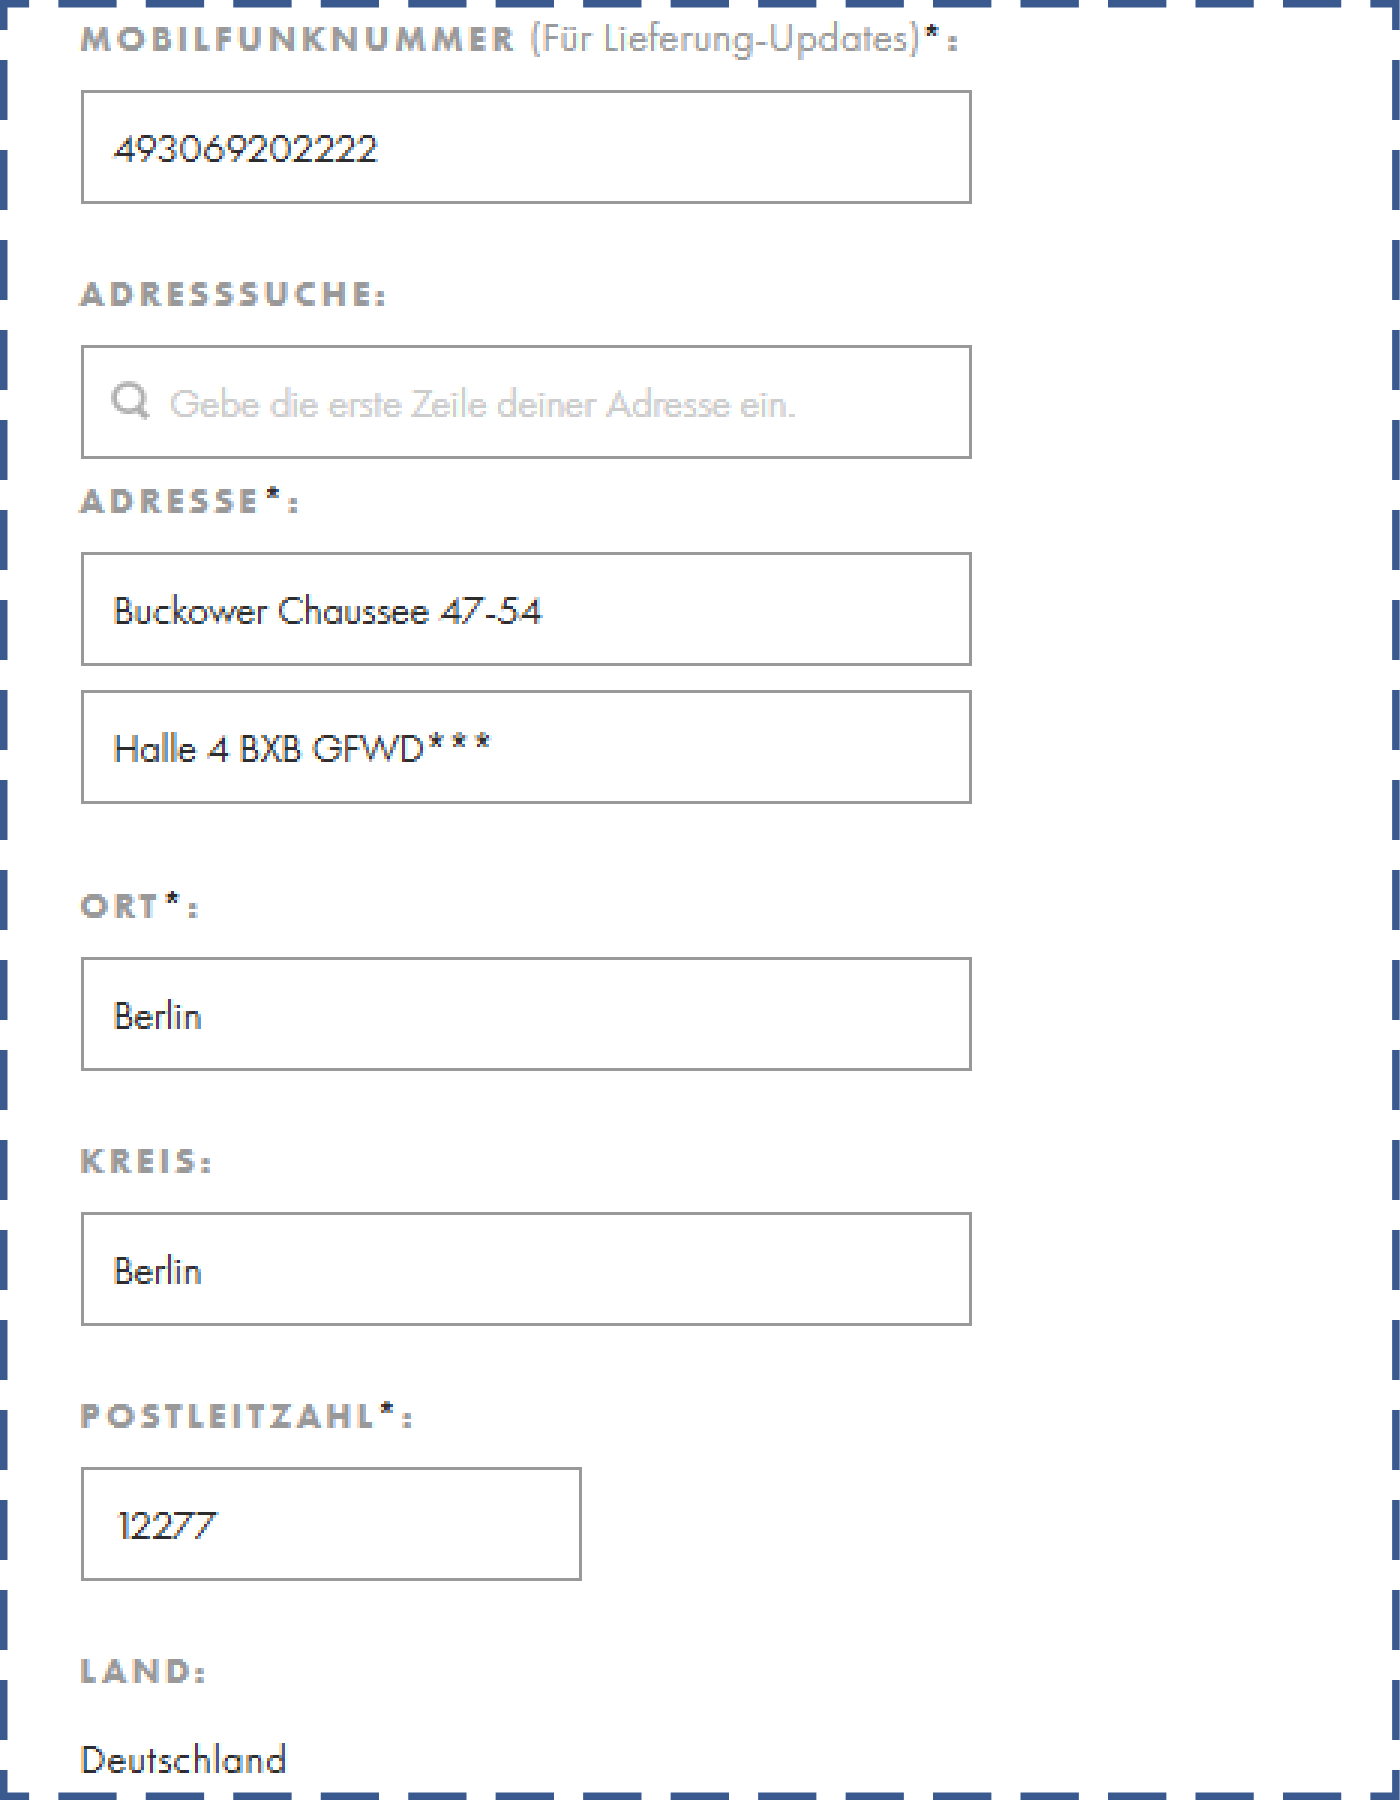This screenshot has height=1800, width=1400.
Task: Focus the Ort field containing Berlin
Action: pos(525,1015)
